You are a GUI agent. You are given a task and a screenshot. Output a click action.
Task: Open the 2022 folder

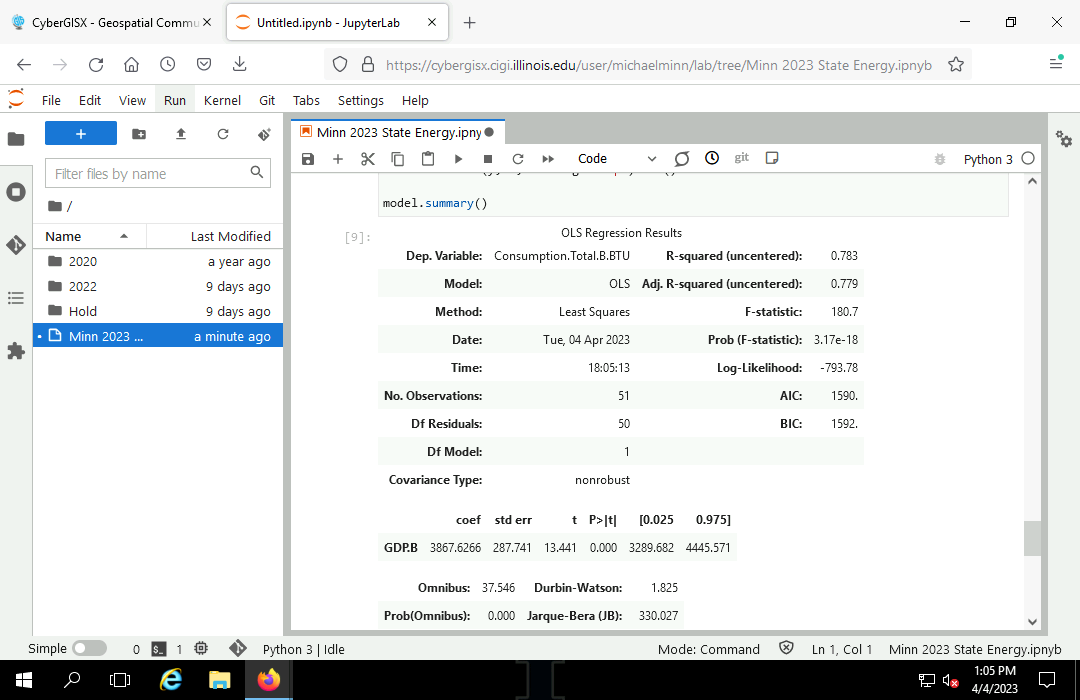click(x=83, y=286)
